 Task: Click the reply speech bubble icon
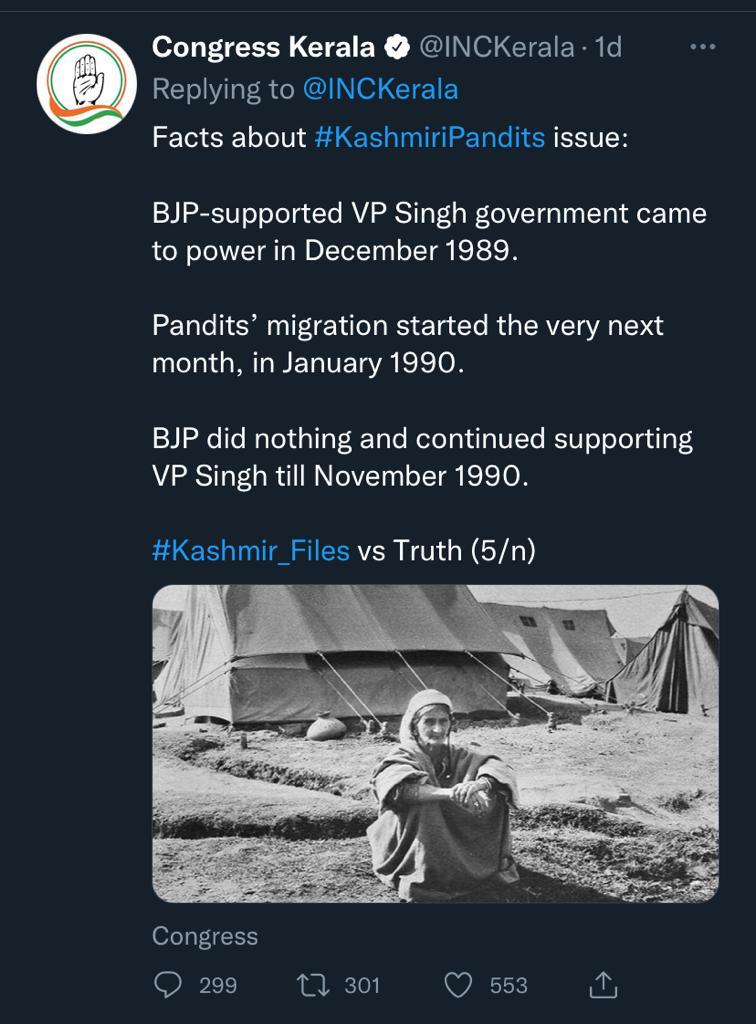pos(167,986)
